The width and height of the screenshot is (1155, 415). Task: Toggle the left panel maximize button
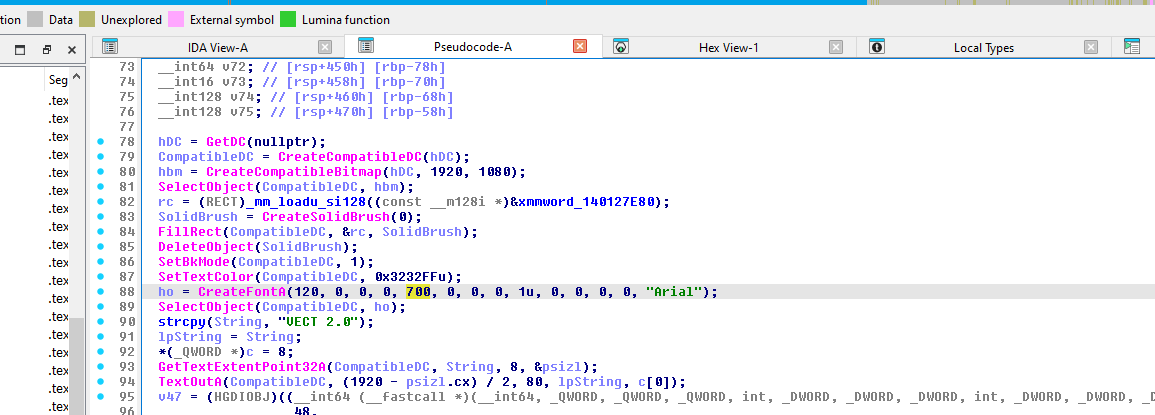20,49
